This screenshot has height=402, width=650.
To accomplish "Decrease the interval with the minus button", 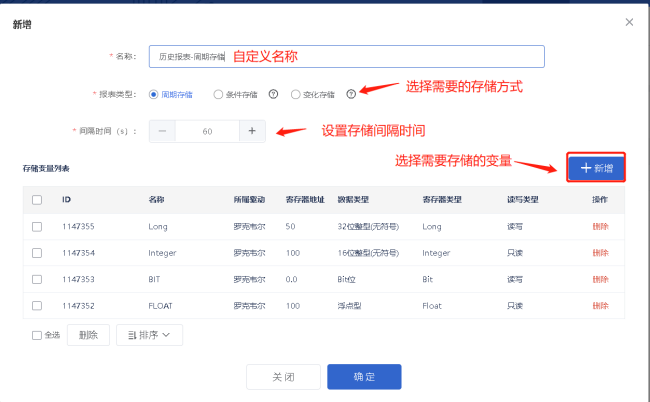I will [162, 131].
